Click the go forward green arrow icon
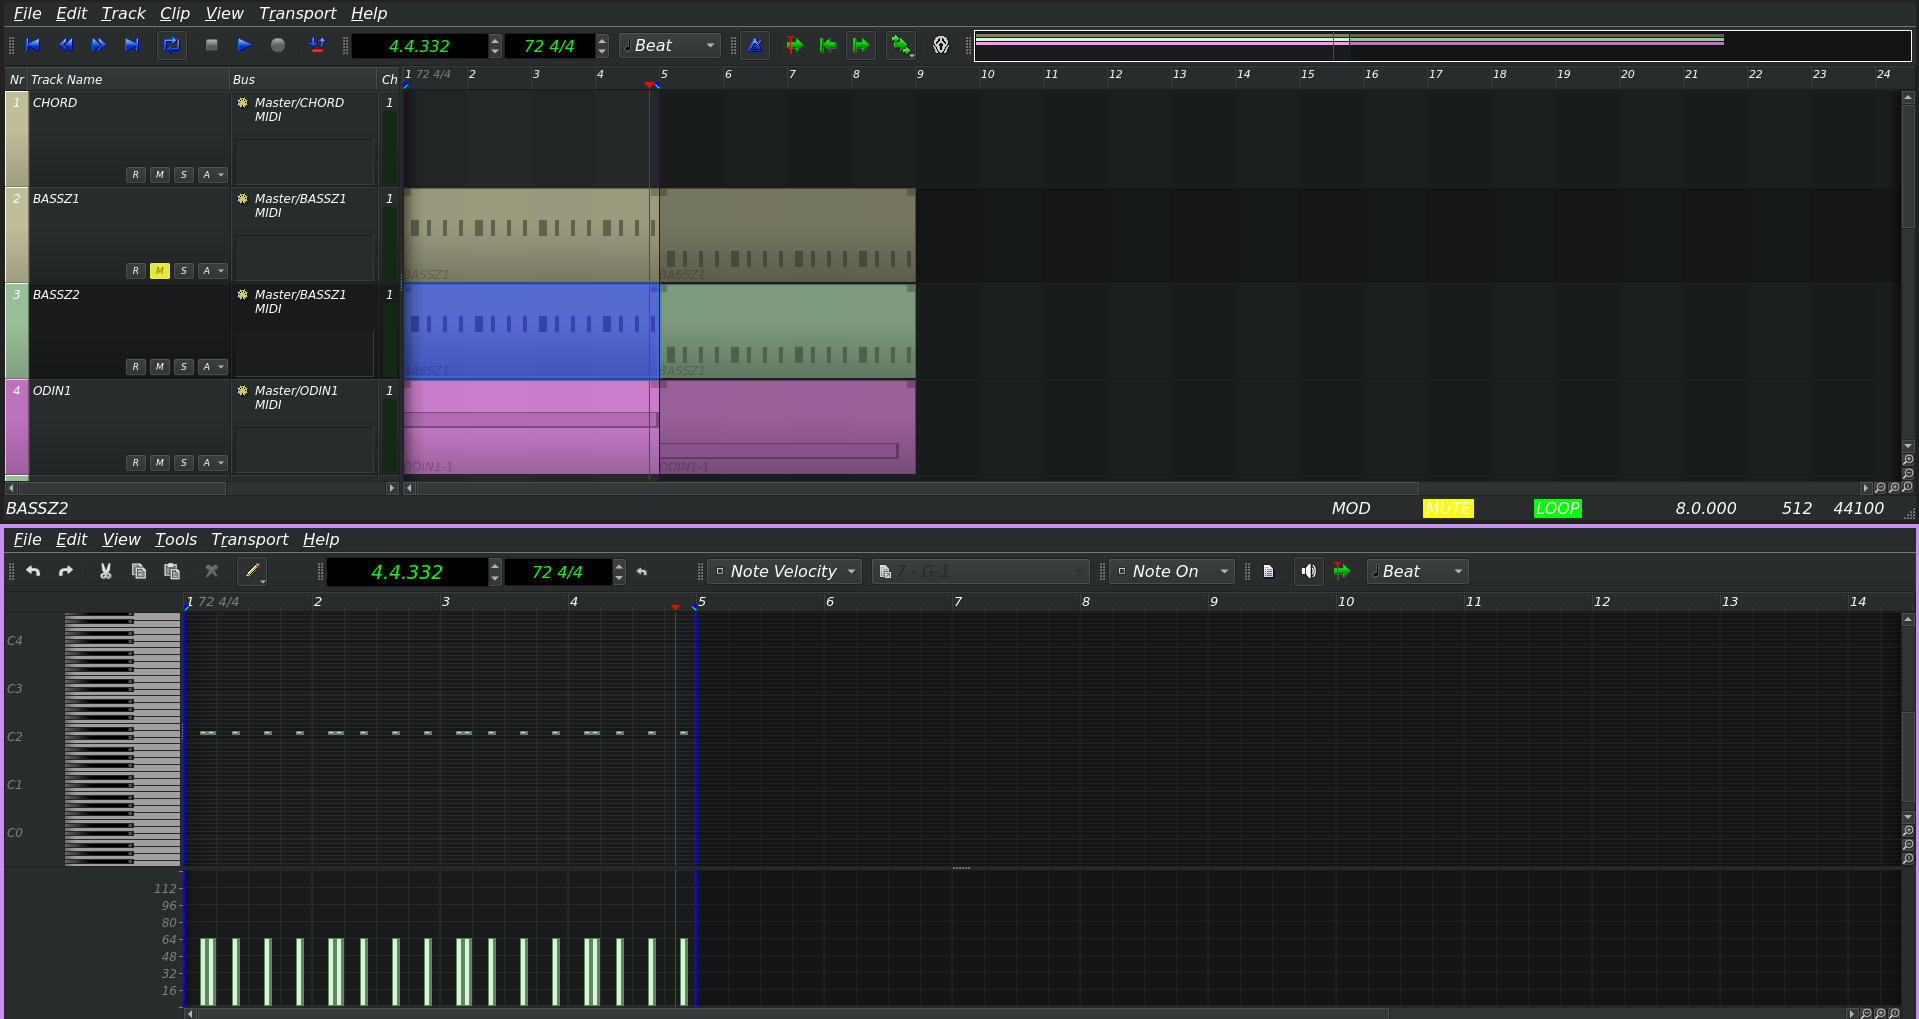Viewport: 1919px width, 1019px height. [x=861, y=45]
